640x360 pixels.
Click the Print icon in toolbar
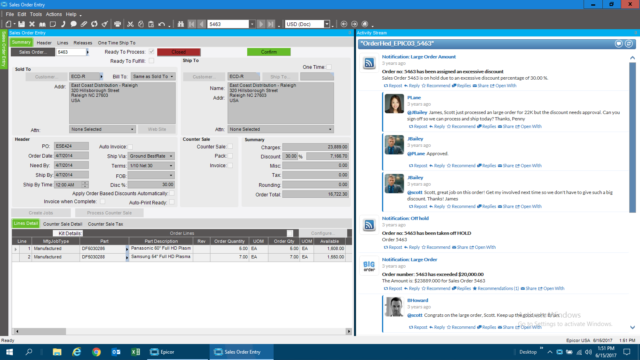(x=118, y=24)
